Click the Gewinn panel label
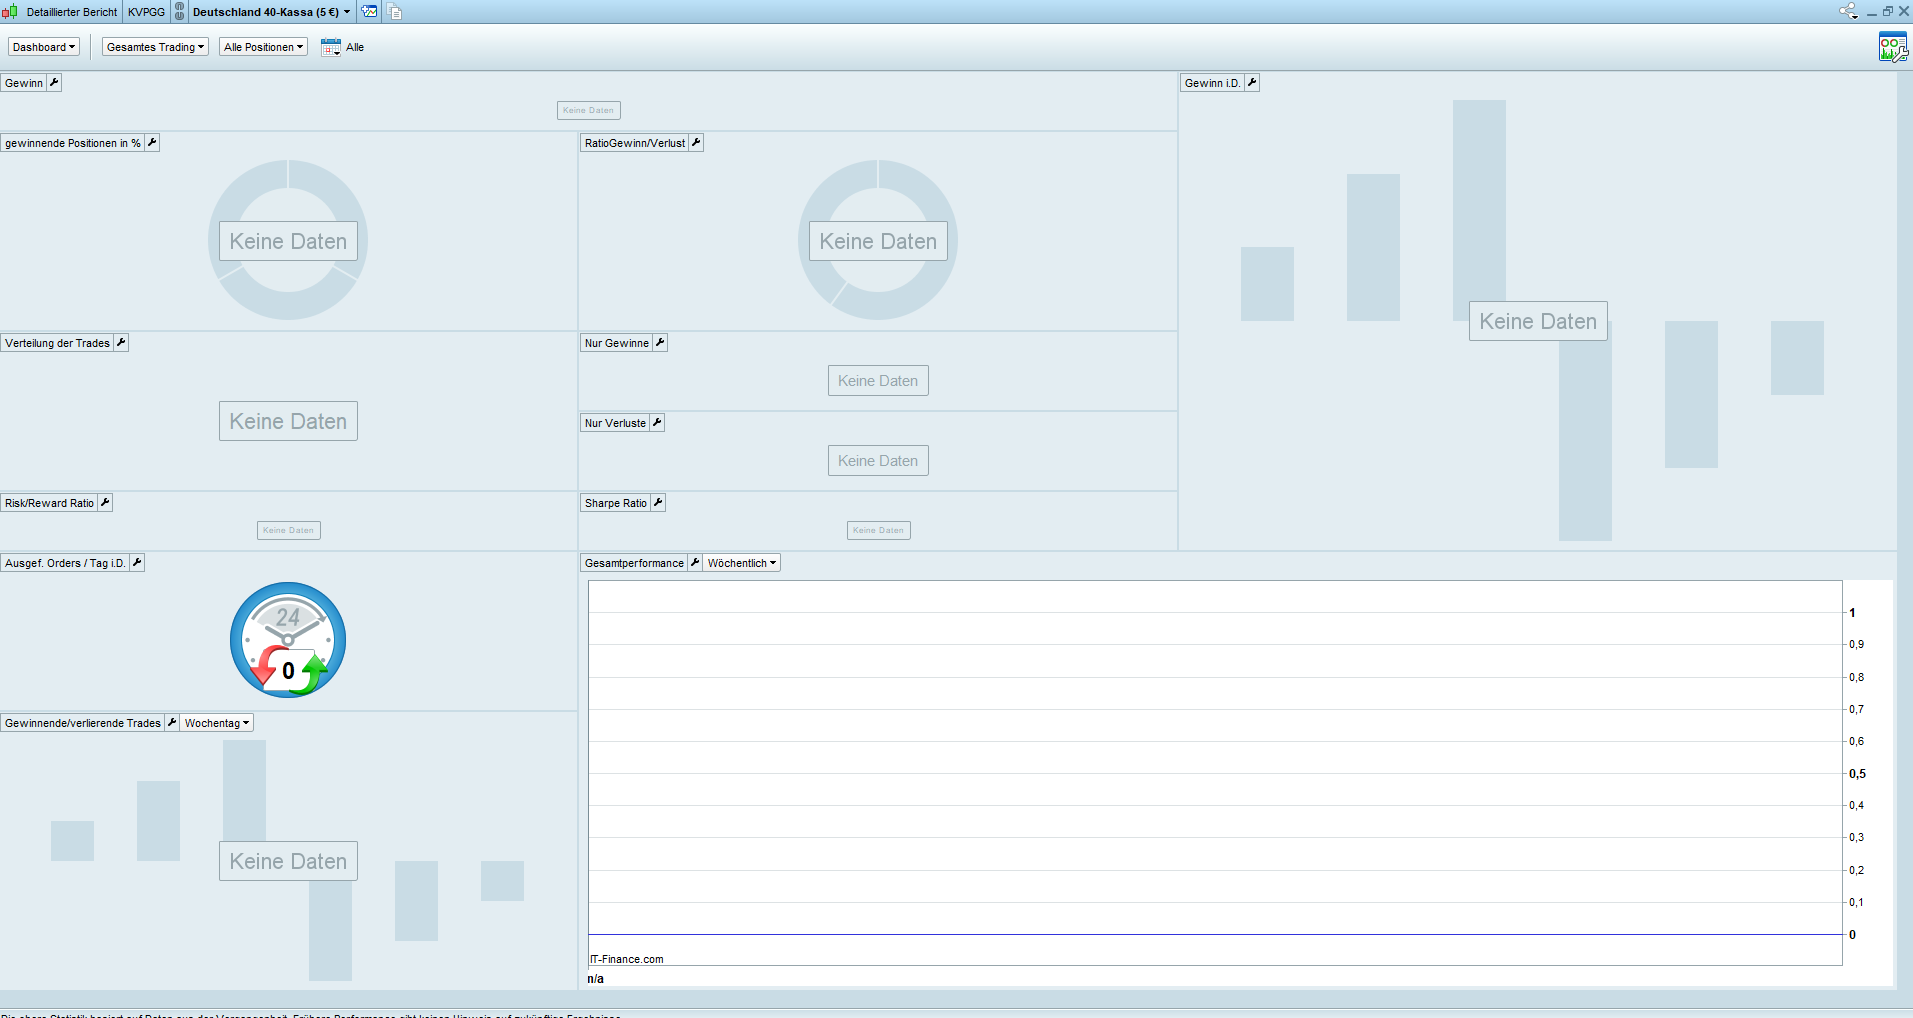Screen dimensions: 1913x1018 click(x=24, y=83)
